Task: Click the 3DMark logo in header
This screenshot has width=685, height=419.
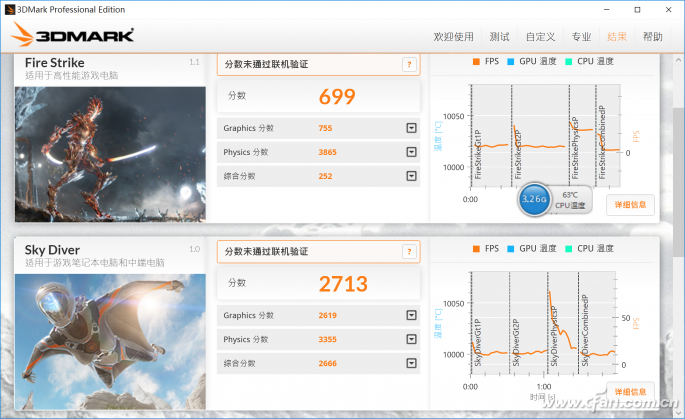Action: coord(73,35)
